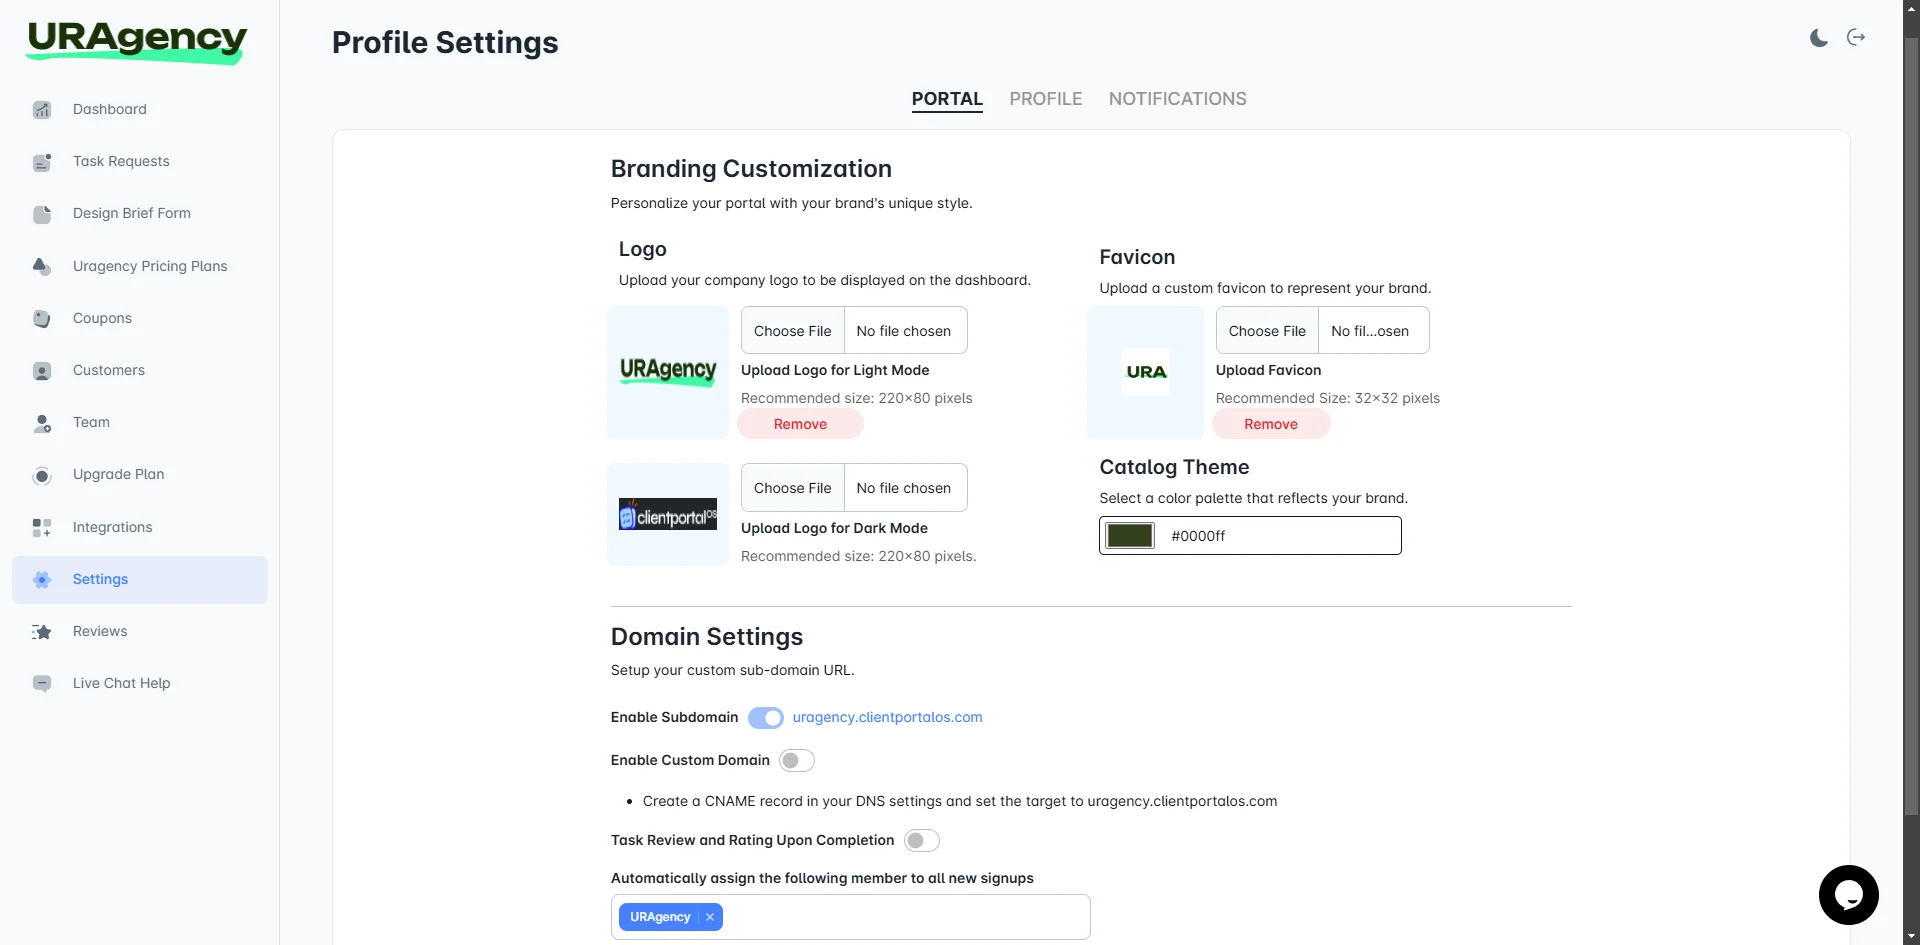1920x945 pixels.
Task: Log out using the top-right arrow icon
Action: (1856, 37)
